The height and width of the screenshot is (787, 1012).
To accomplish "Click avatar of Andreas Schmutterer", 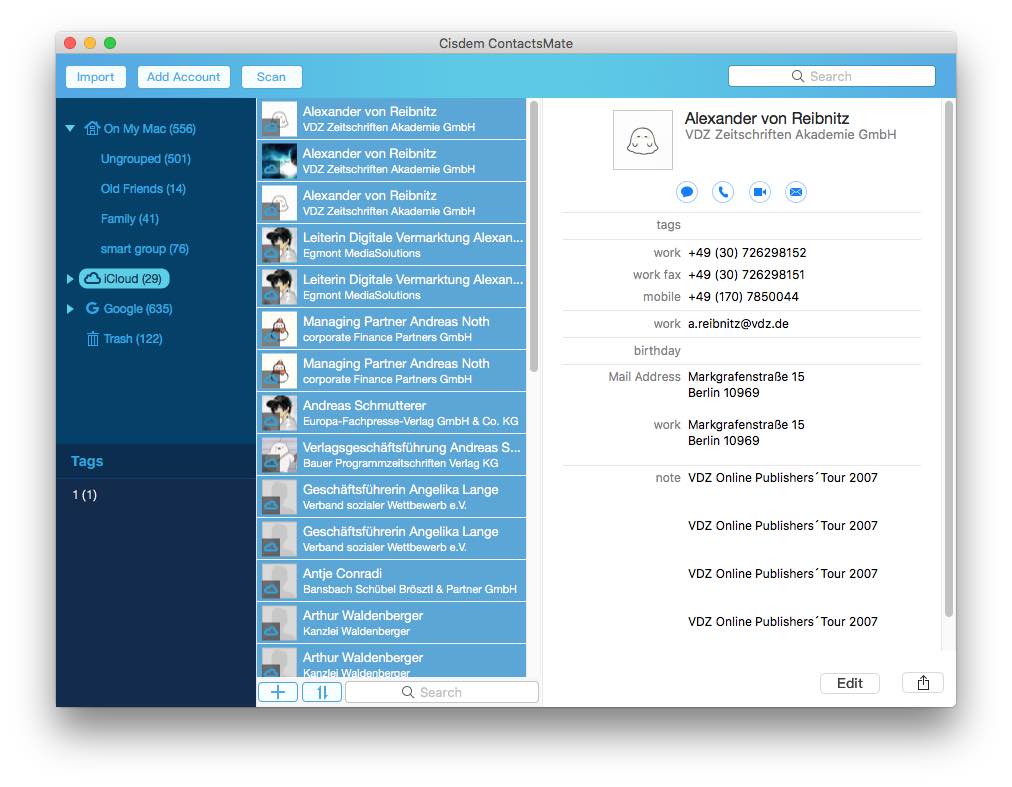I will click(x=279, y=413).
